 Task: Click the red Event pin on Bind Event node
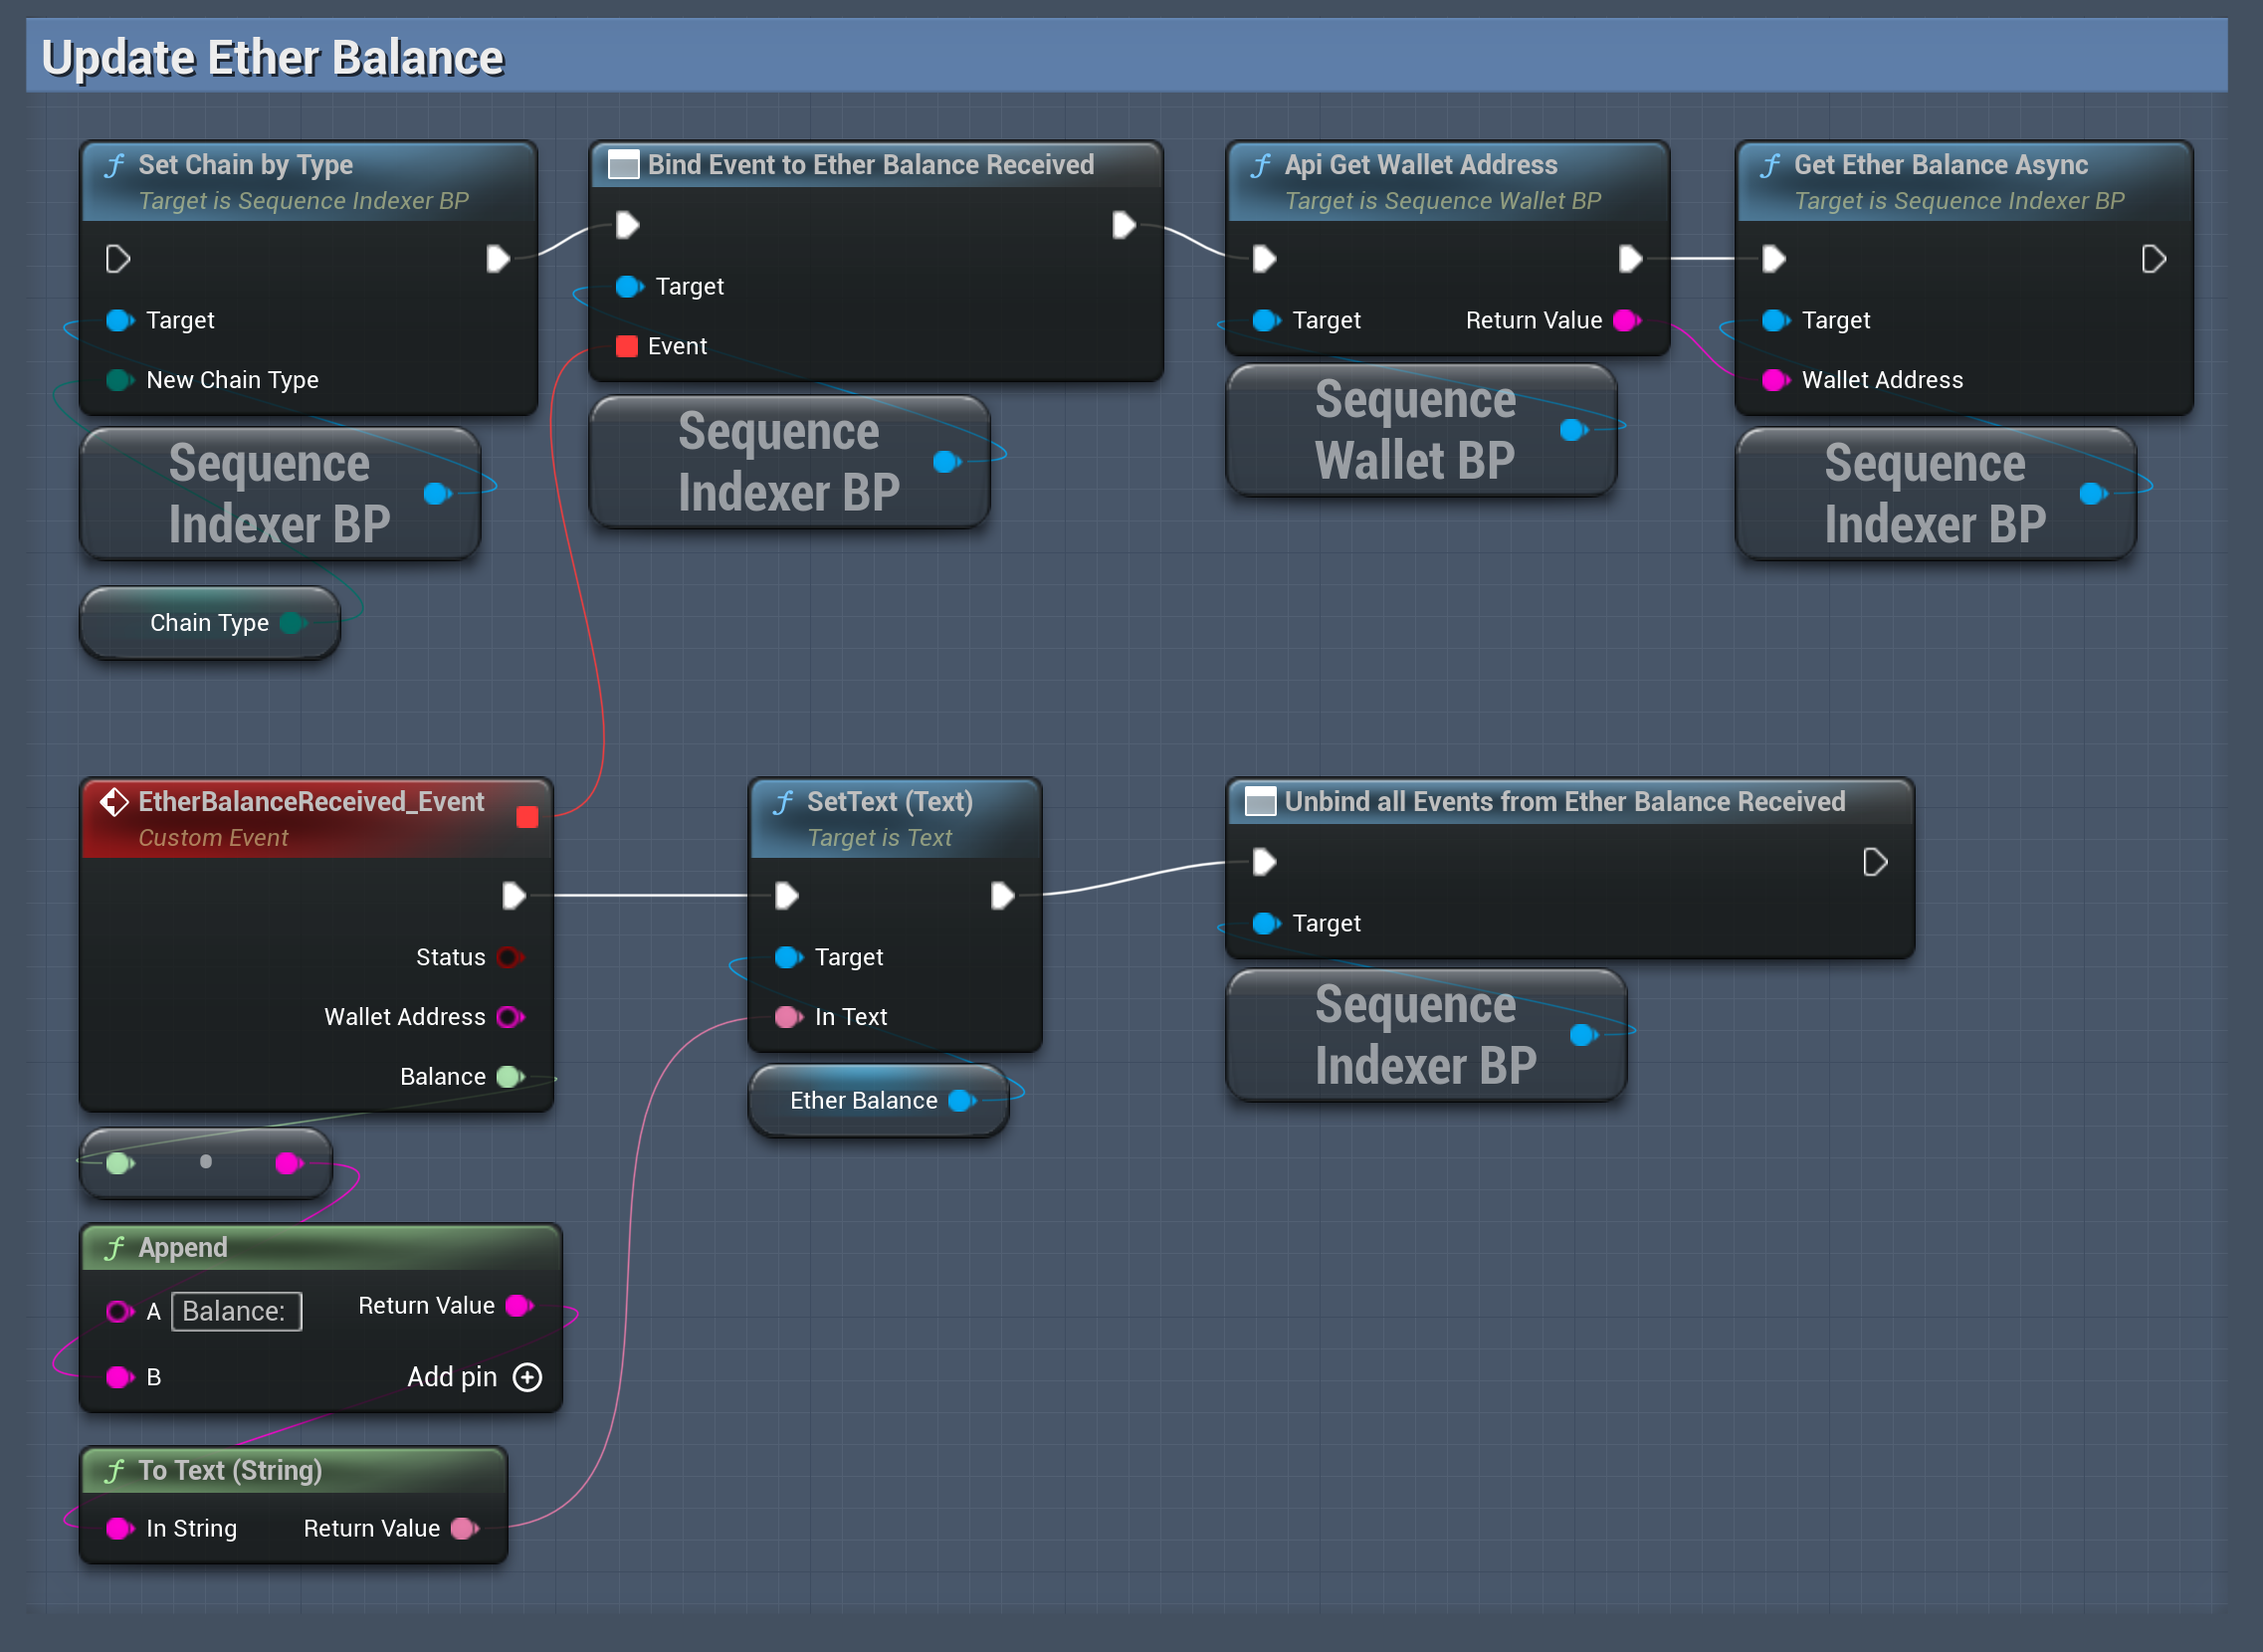627,346
